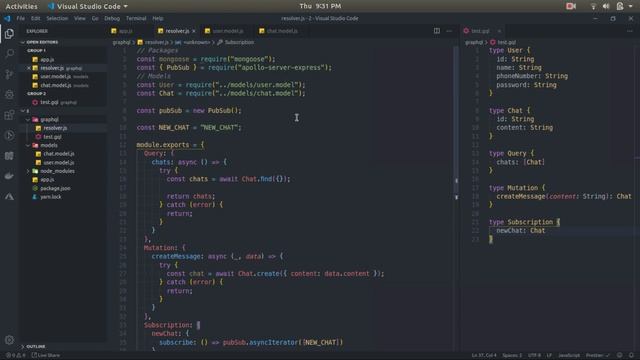Open the Debug view bug icon
Viewport: 640px width, 360px height.
tap(9, 94)
